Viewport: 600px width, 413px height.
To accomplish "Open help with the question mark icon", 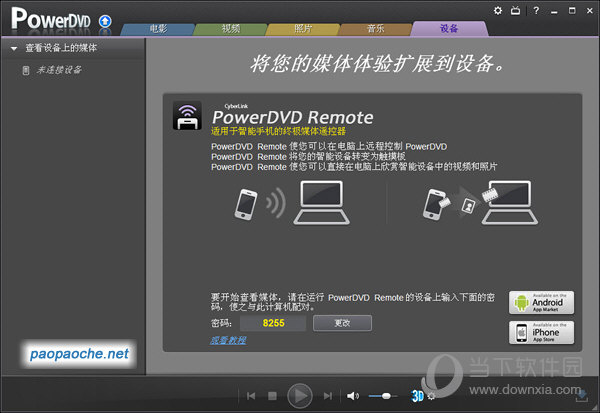I will (x=536, y=11).
